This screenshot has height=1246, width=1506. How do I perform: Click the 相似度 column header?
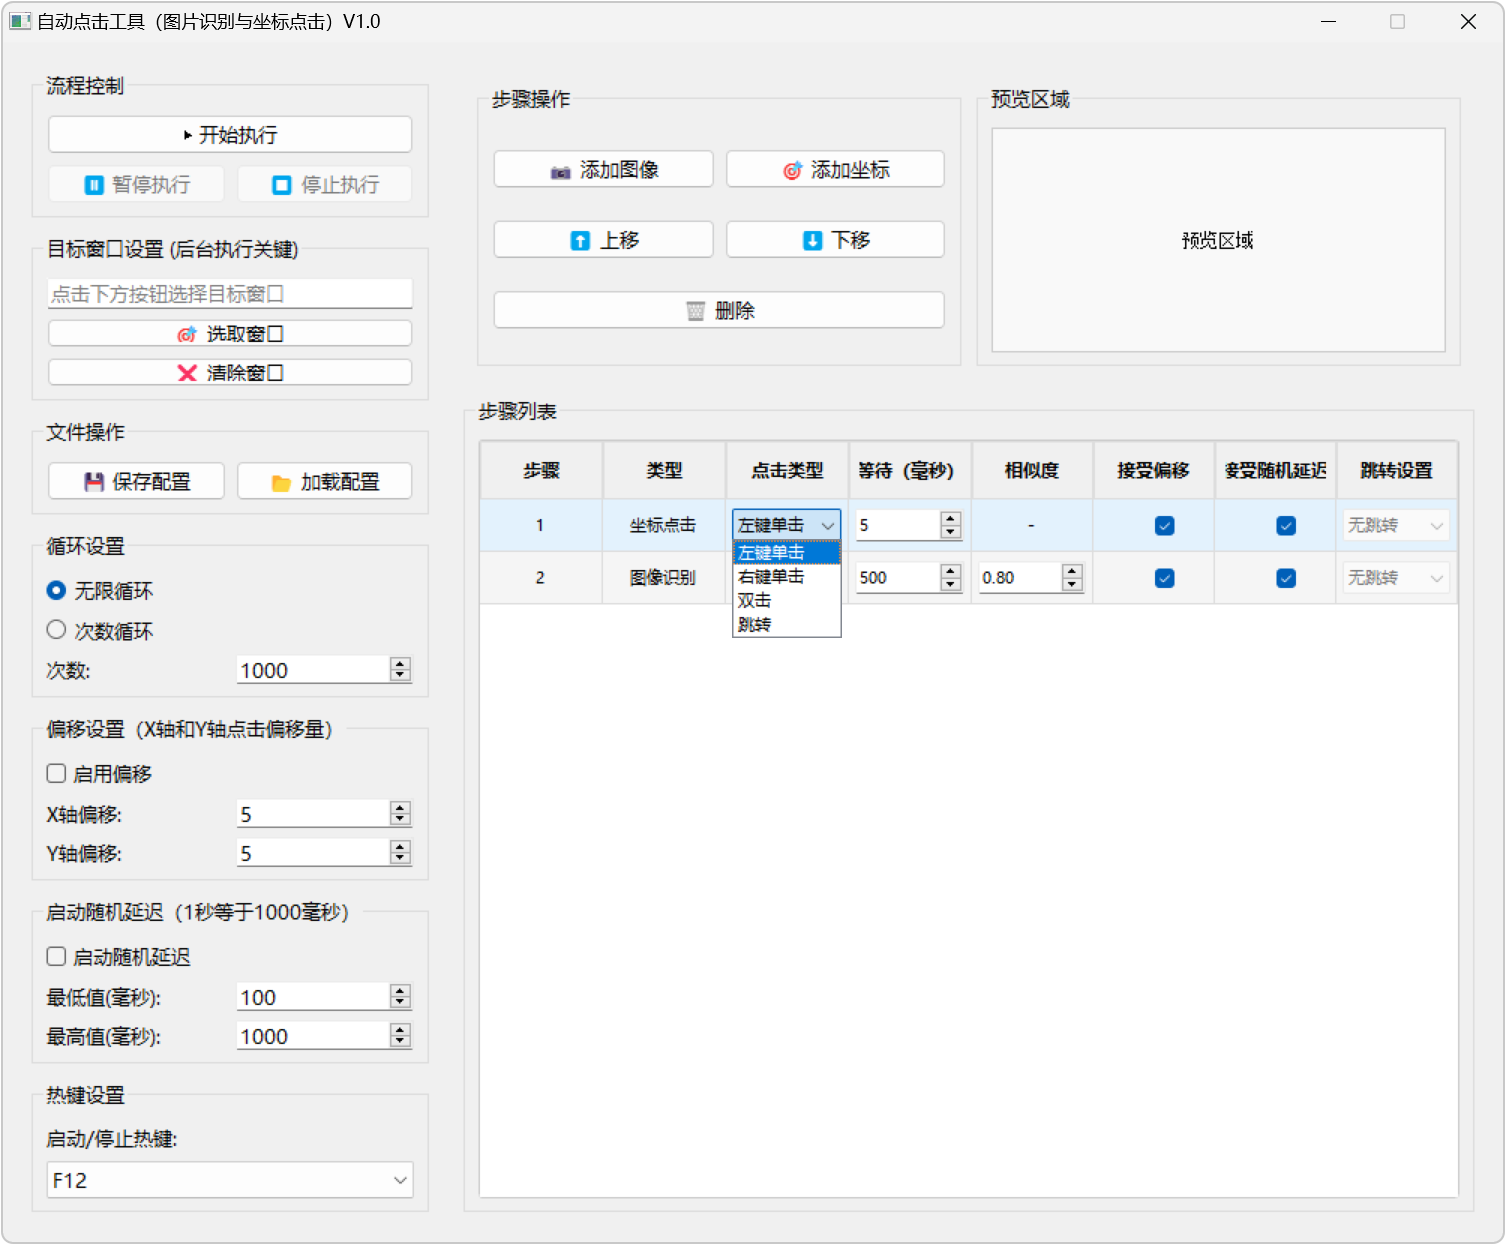1031,470
